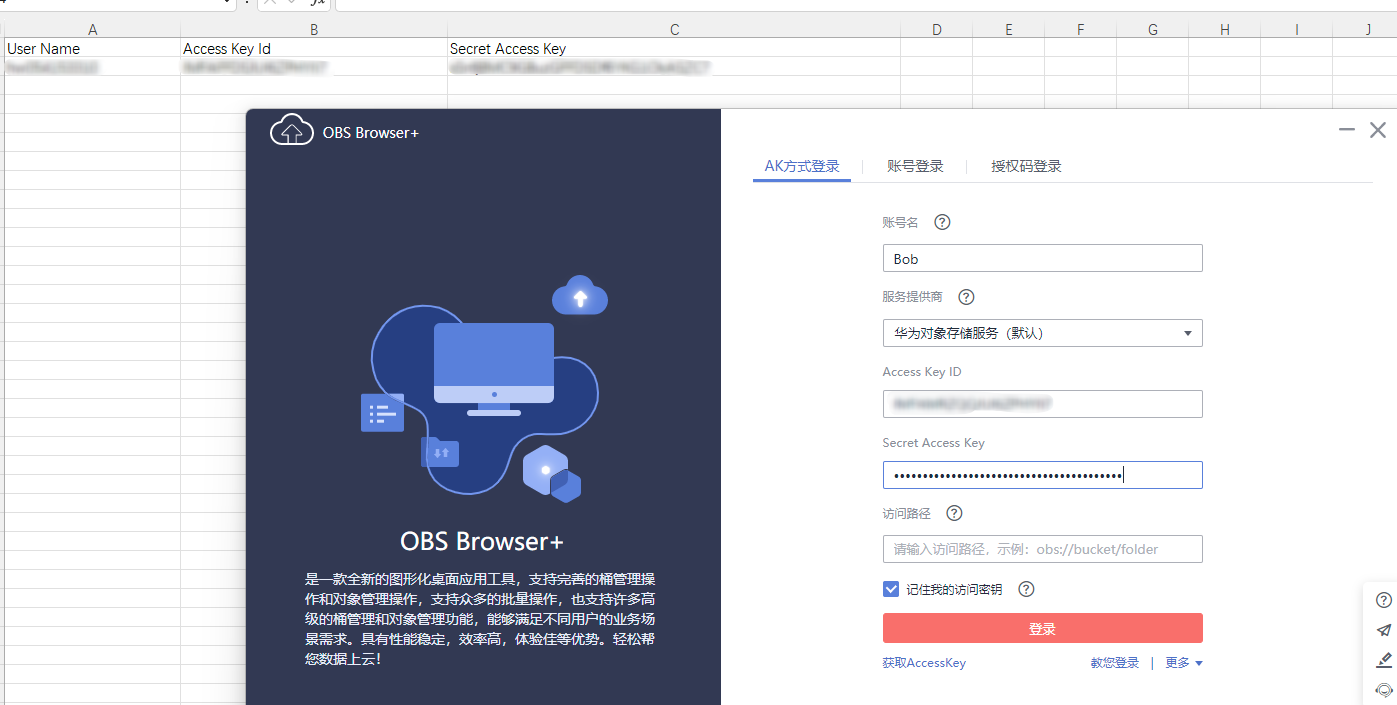Uncheck the 记住我的访问密钥 checkbox

click(x=891, y=590)
